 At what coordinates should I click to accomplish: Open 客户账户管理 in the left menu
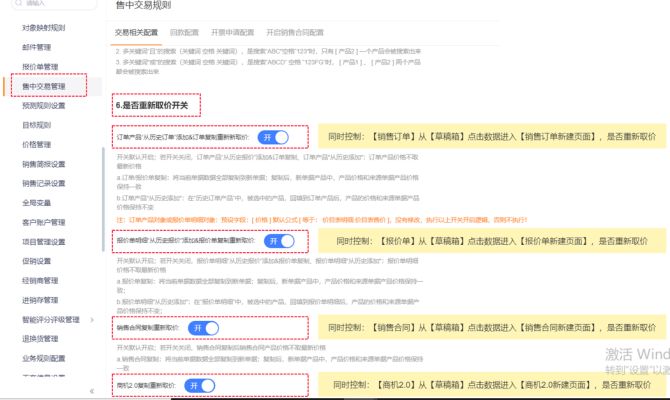point(44,222)
